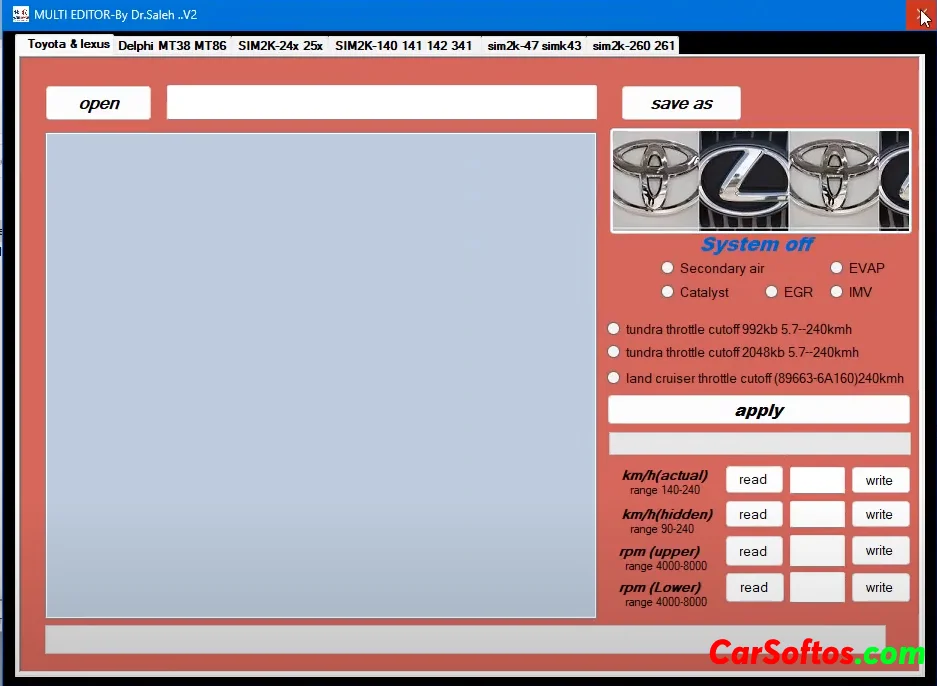Screen dimensions: 937x686
Task: Choose land cruiser throttle cutoff option
Action: (x=614, y=378)
